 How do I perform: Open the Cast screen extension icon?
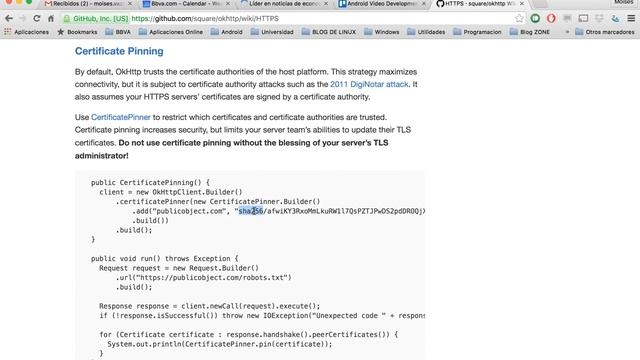point(583,18)
